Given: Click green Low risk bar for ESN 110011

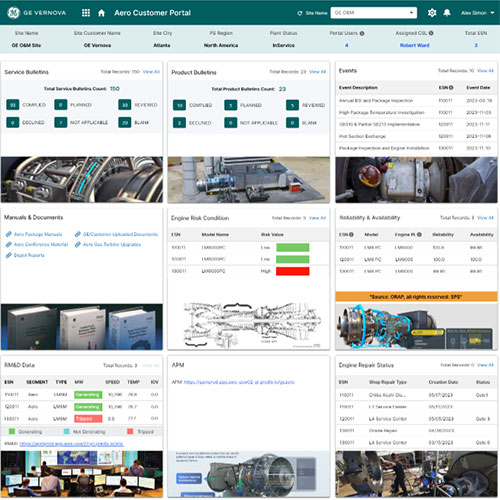Looking at the screenshot, I should (x=293, y=247).
